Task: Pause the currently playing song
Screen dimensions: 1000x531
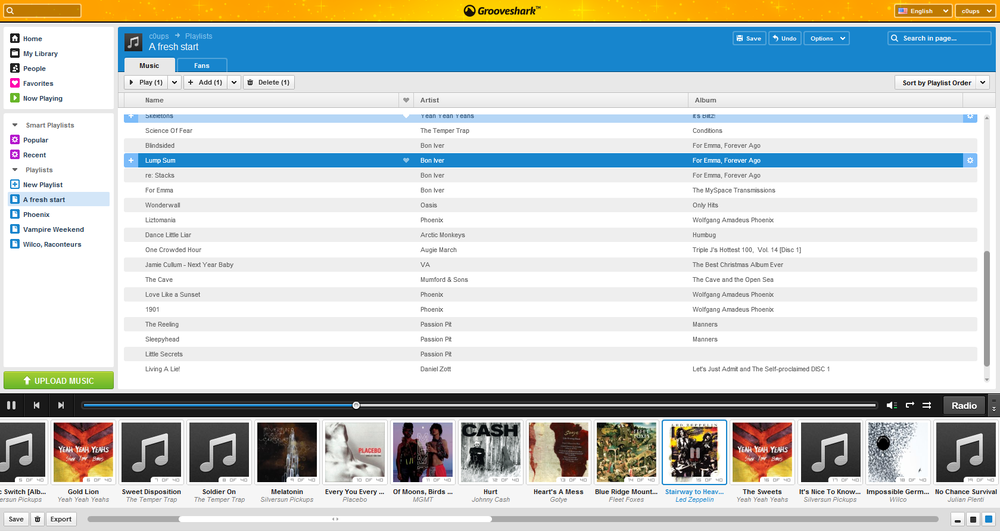Action: tap(12, 405)
